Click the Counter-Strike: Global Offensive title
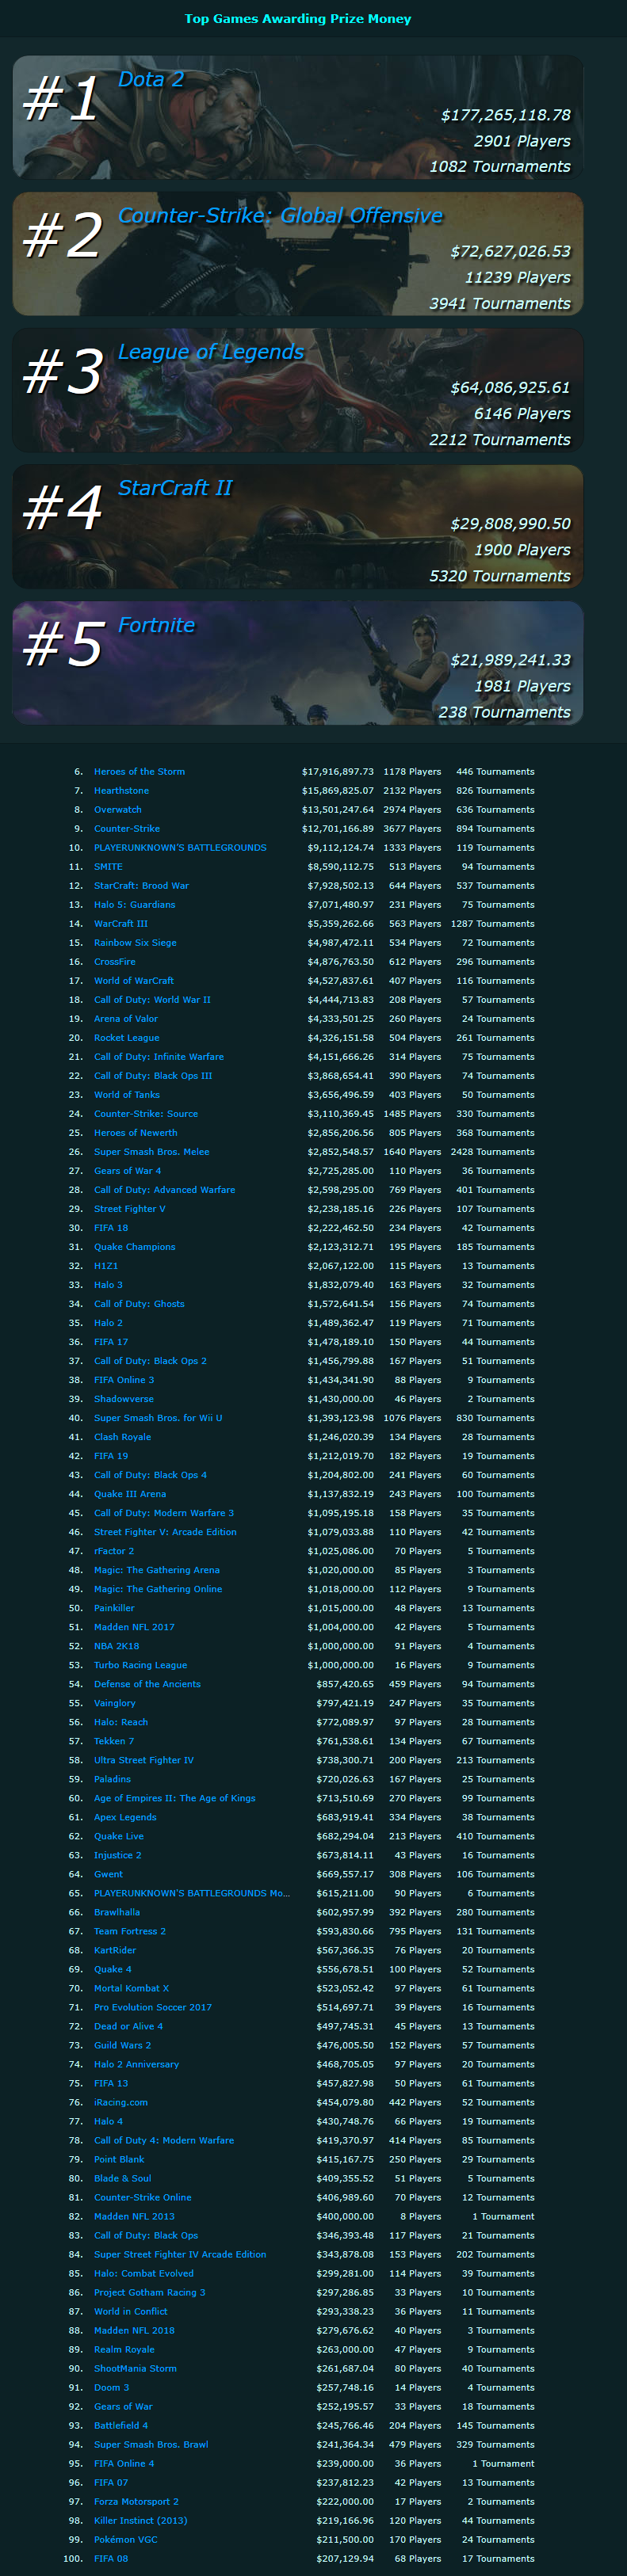This screenshot has width=627, height=2576. 280,216
